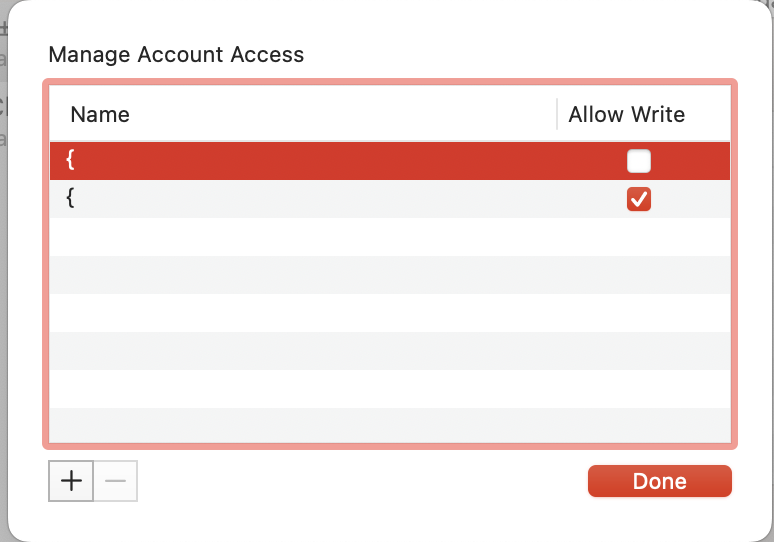Click the blank space left of Done button
Screen dimensions: 774x542
(360, 481)
